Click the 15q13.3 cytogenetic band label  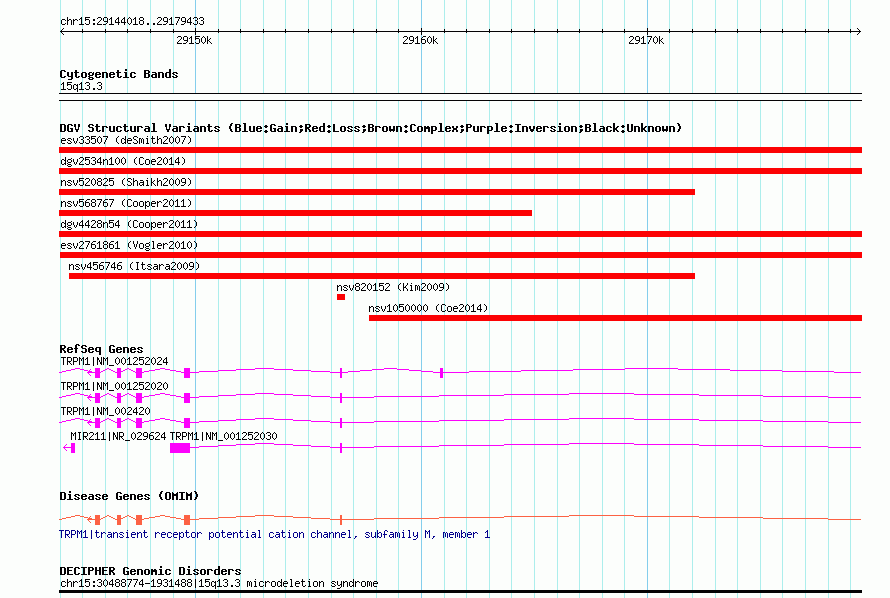[x=81, y=86]
